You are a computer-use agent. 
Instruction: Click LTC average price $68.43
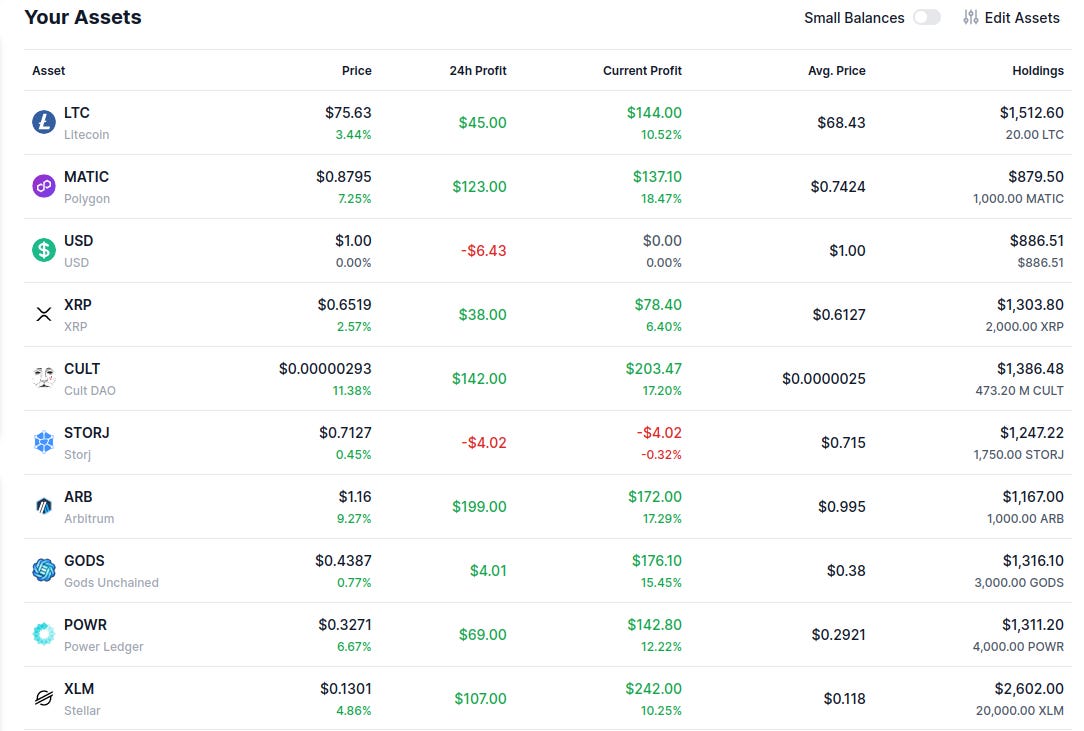841,122
